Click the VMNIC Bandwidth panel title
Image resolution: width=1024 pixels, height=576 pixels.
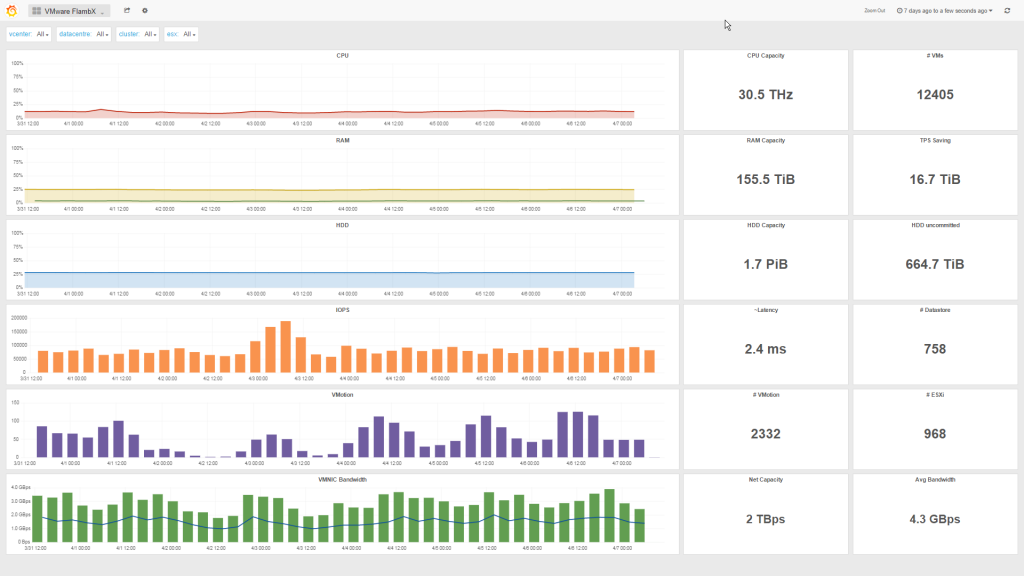click(342, 479)
